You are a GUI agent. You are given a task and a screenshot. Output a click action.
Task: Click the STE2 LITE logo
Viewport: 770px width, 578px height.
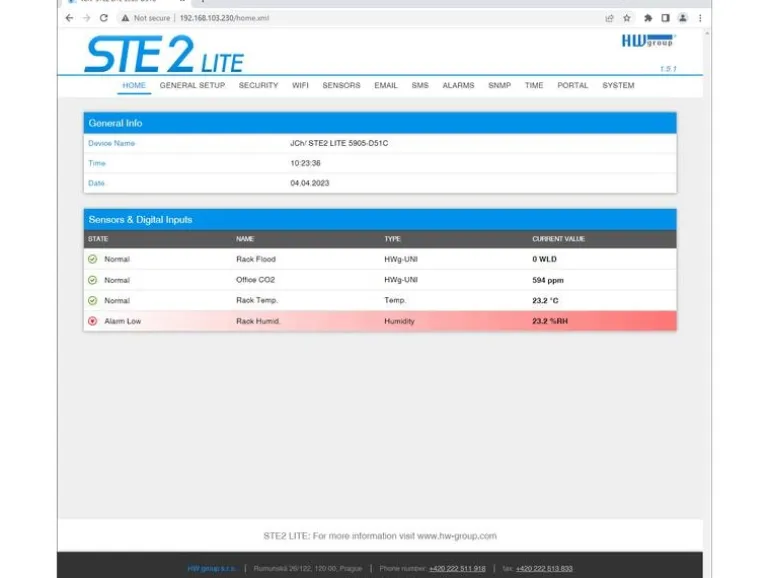[x=164, y=54]
